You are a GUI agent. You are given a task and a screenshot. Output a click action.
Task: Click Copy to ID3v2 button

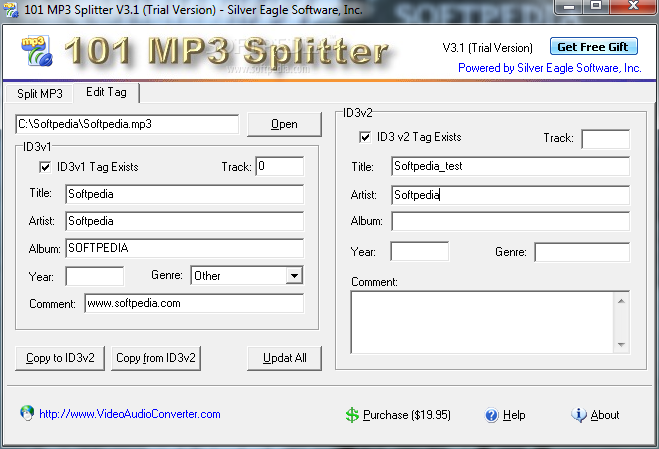click(x=60, y=358)
